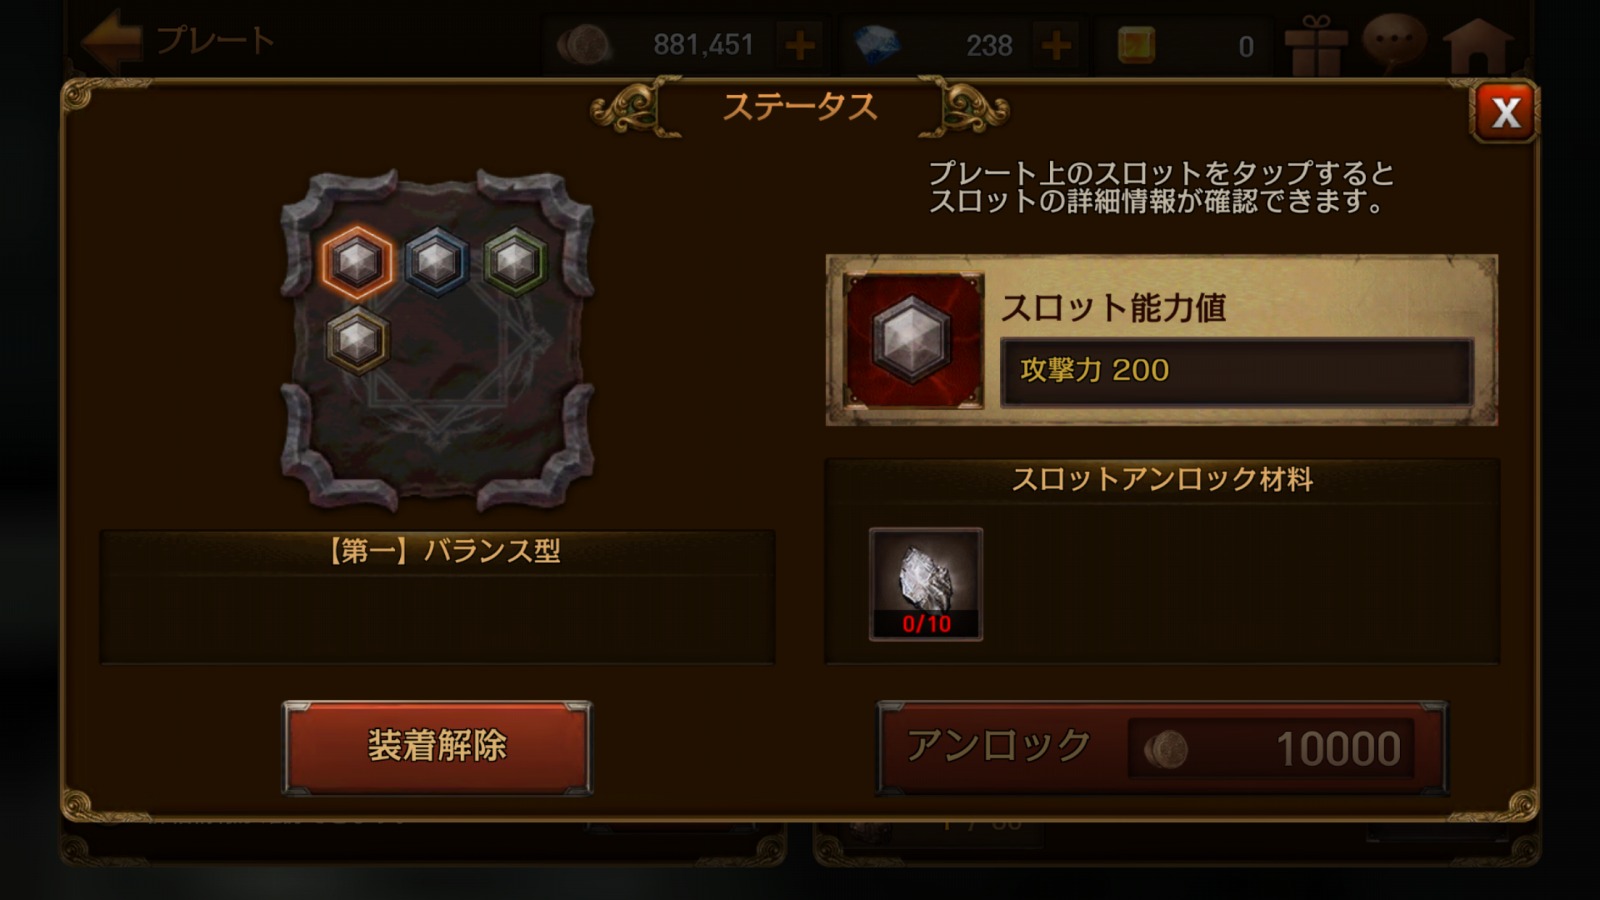Go to the home screen icon
Viewport: 1600px width, 900px height.
(1478, 45)
